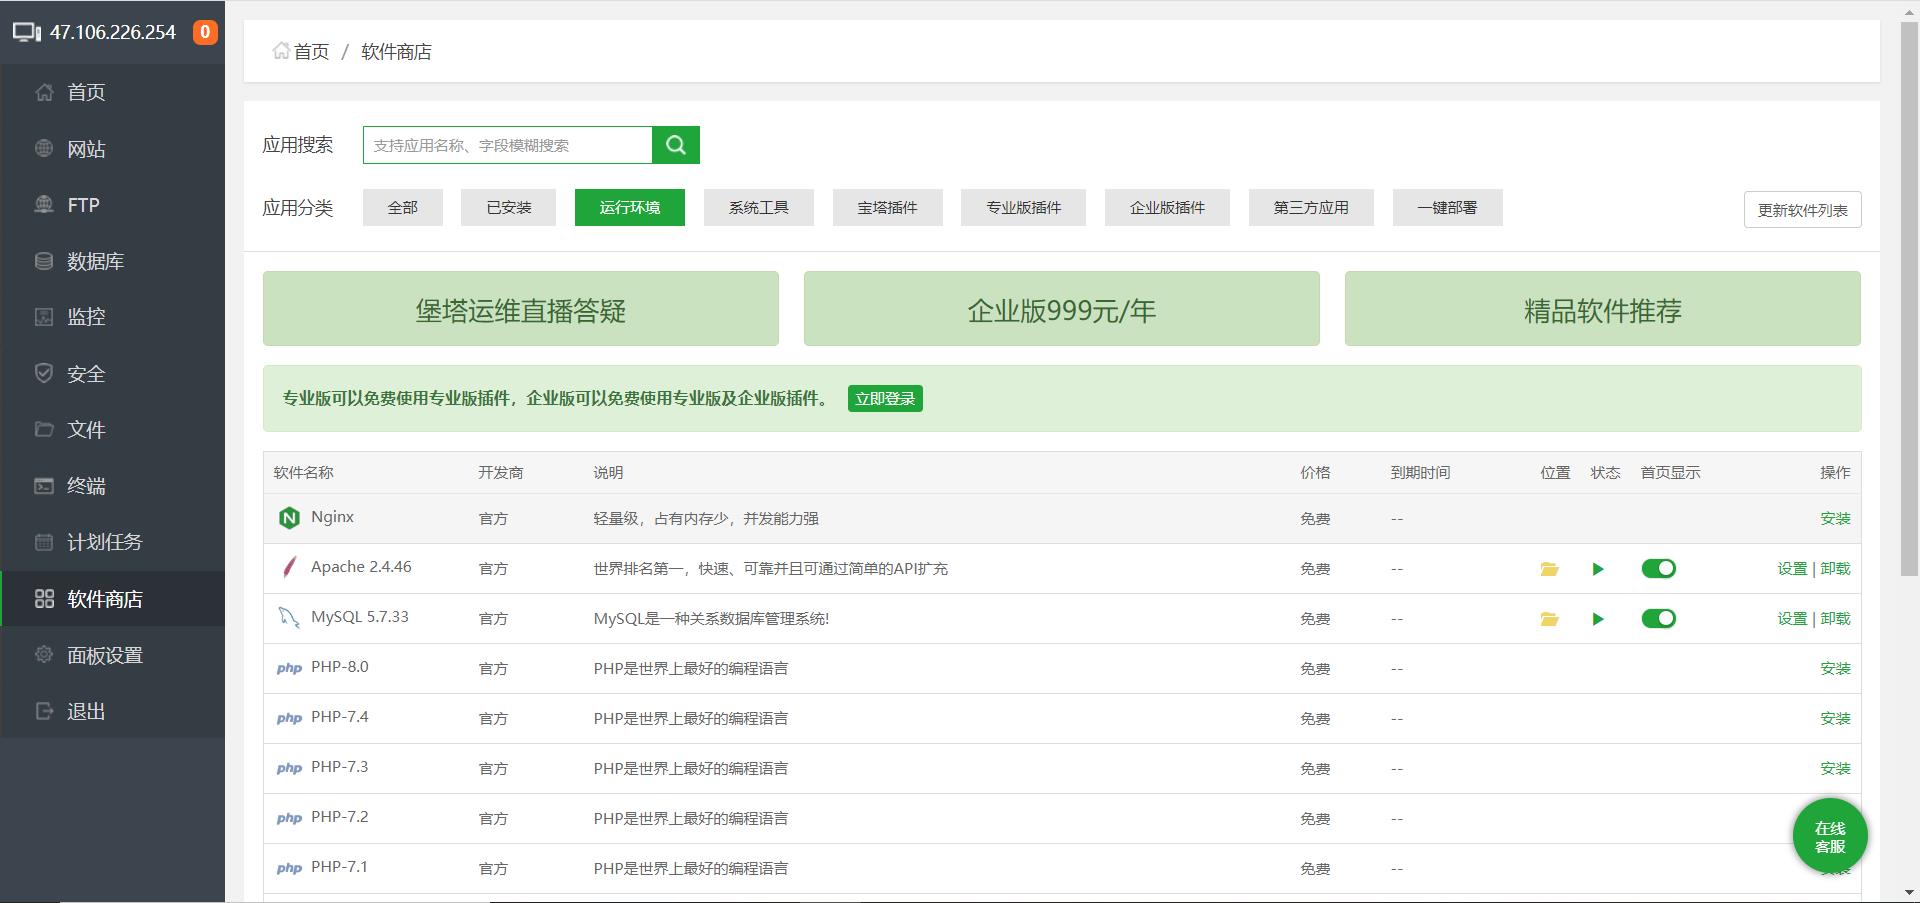Click the MySQL 5.7.33 software name

point(360,617)
